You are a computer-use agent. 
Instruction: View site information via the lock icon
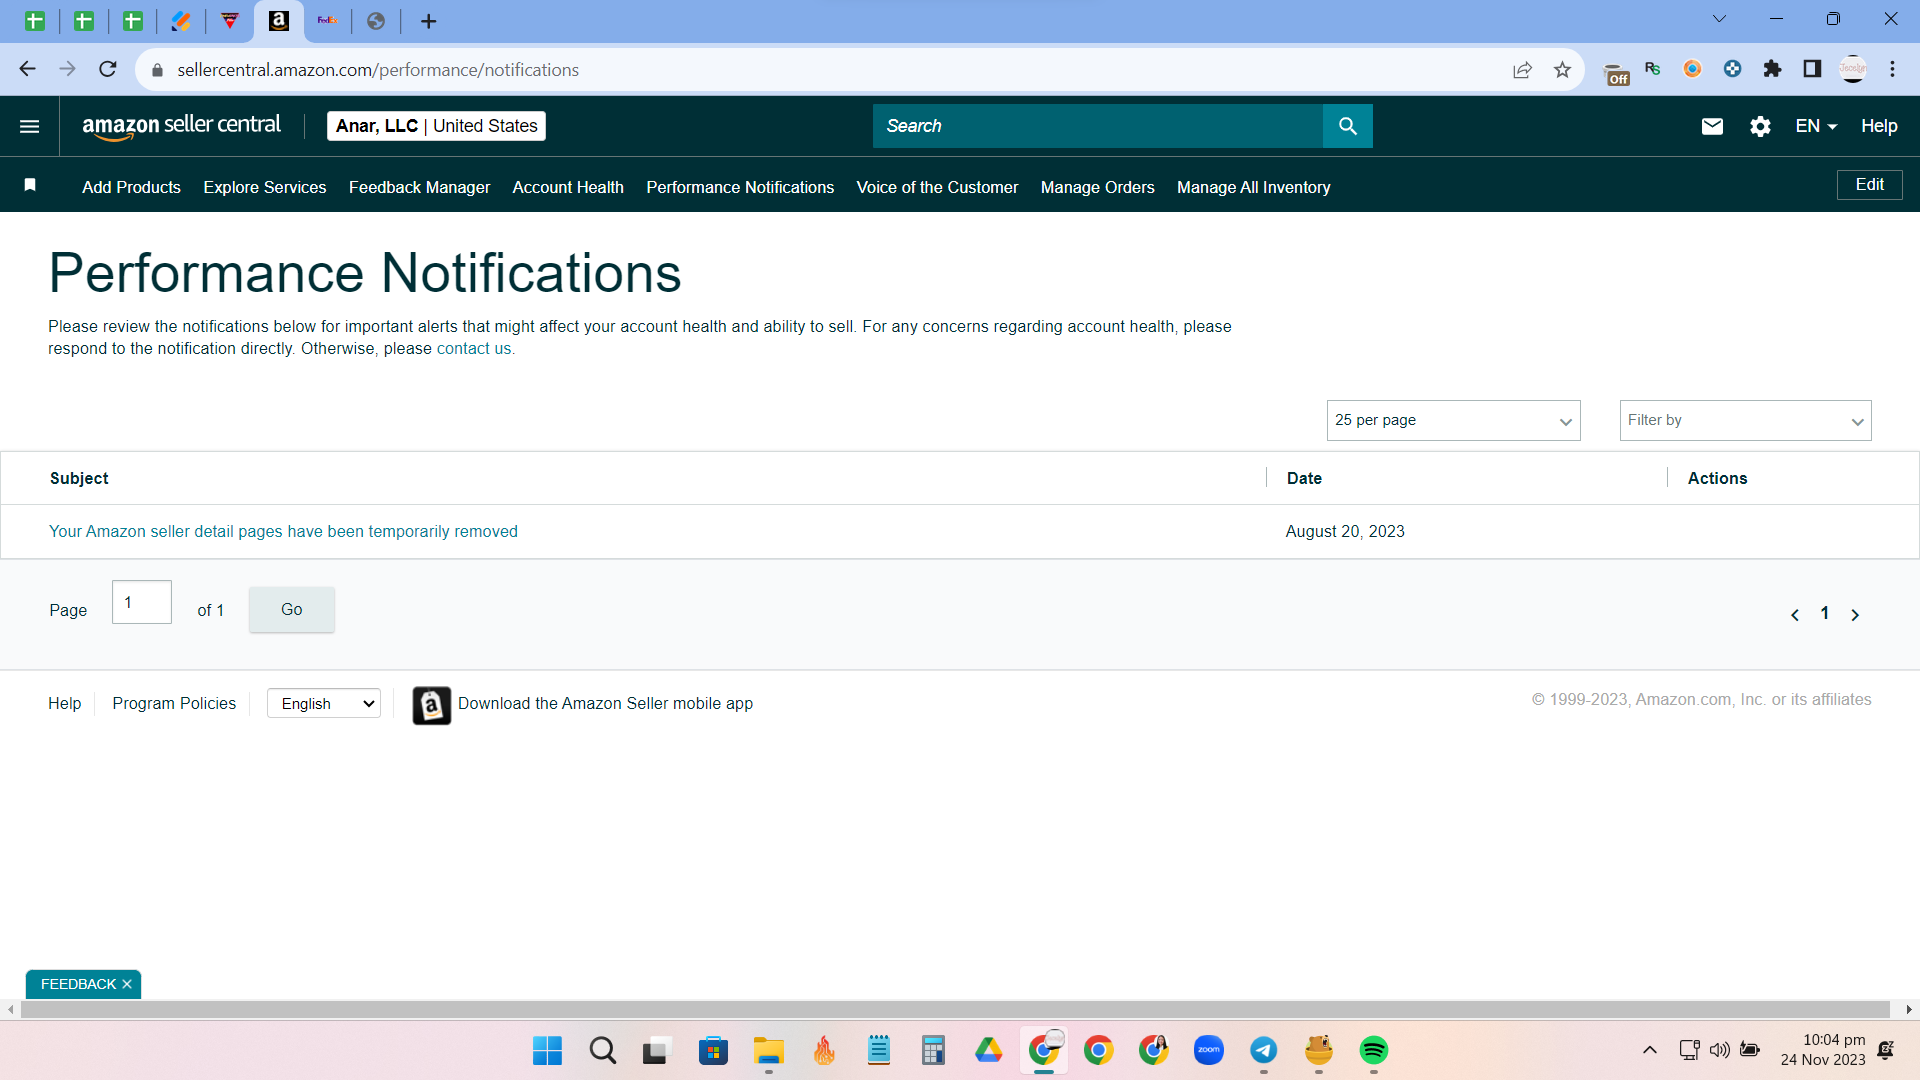pyautogui.click(x=157, y=70)
